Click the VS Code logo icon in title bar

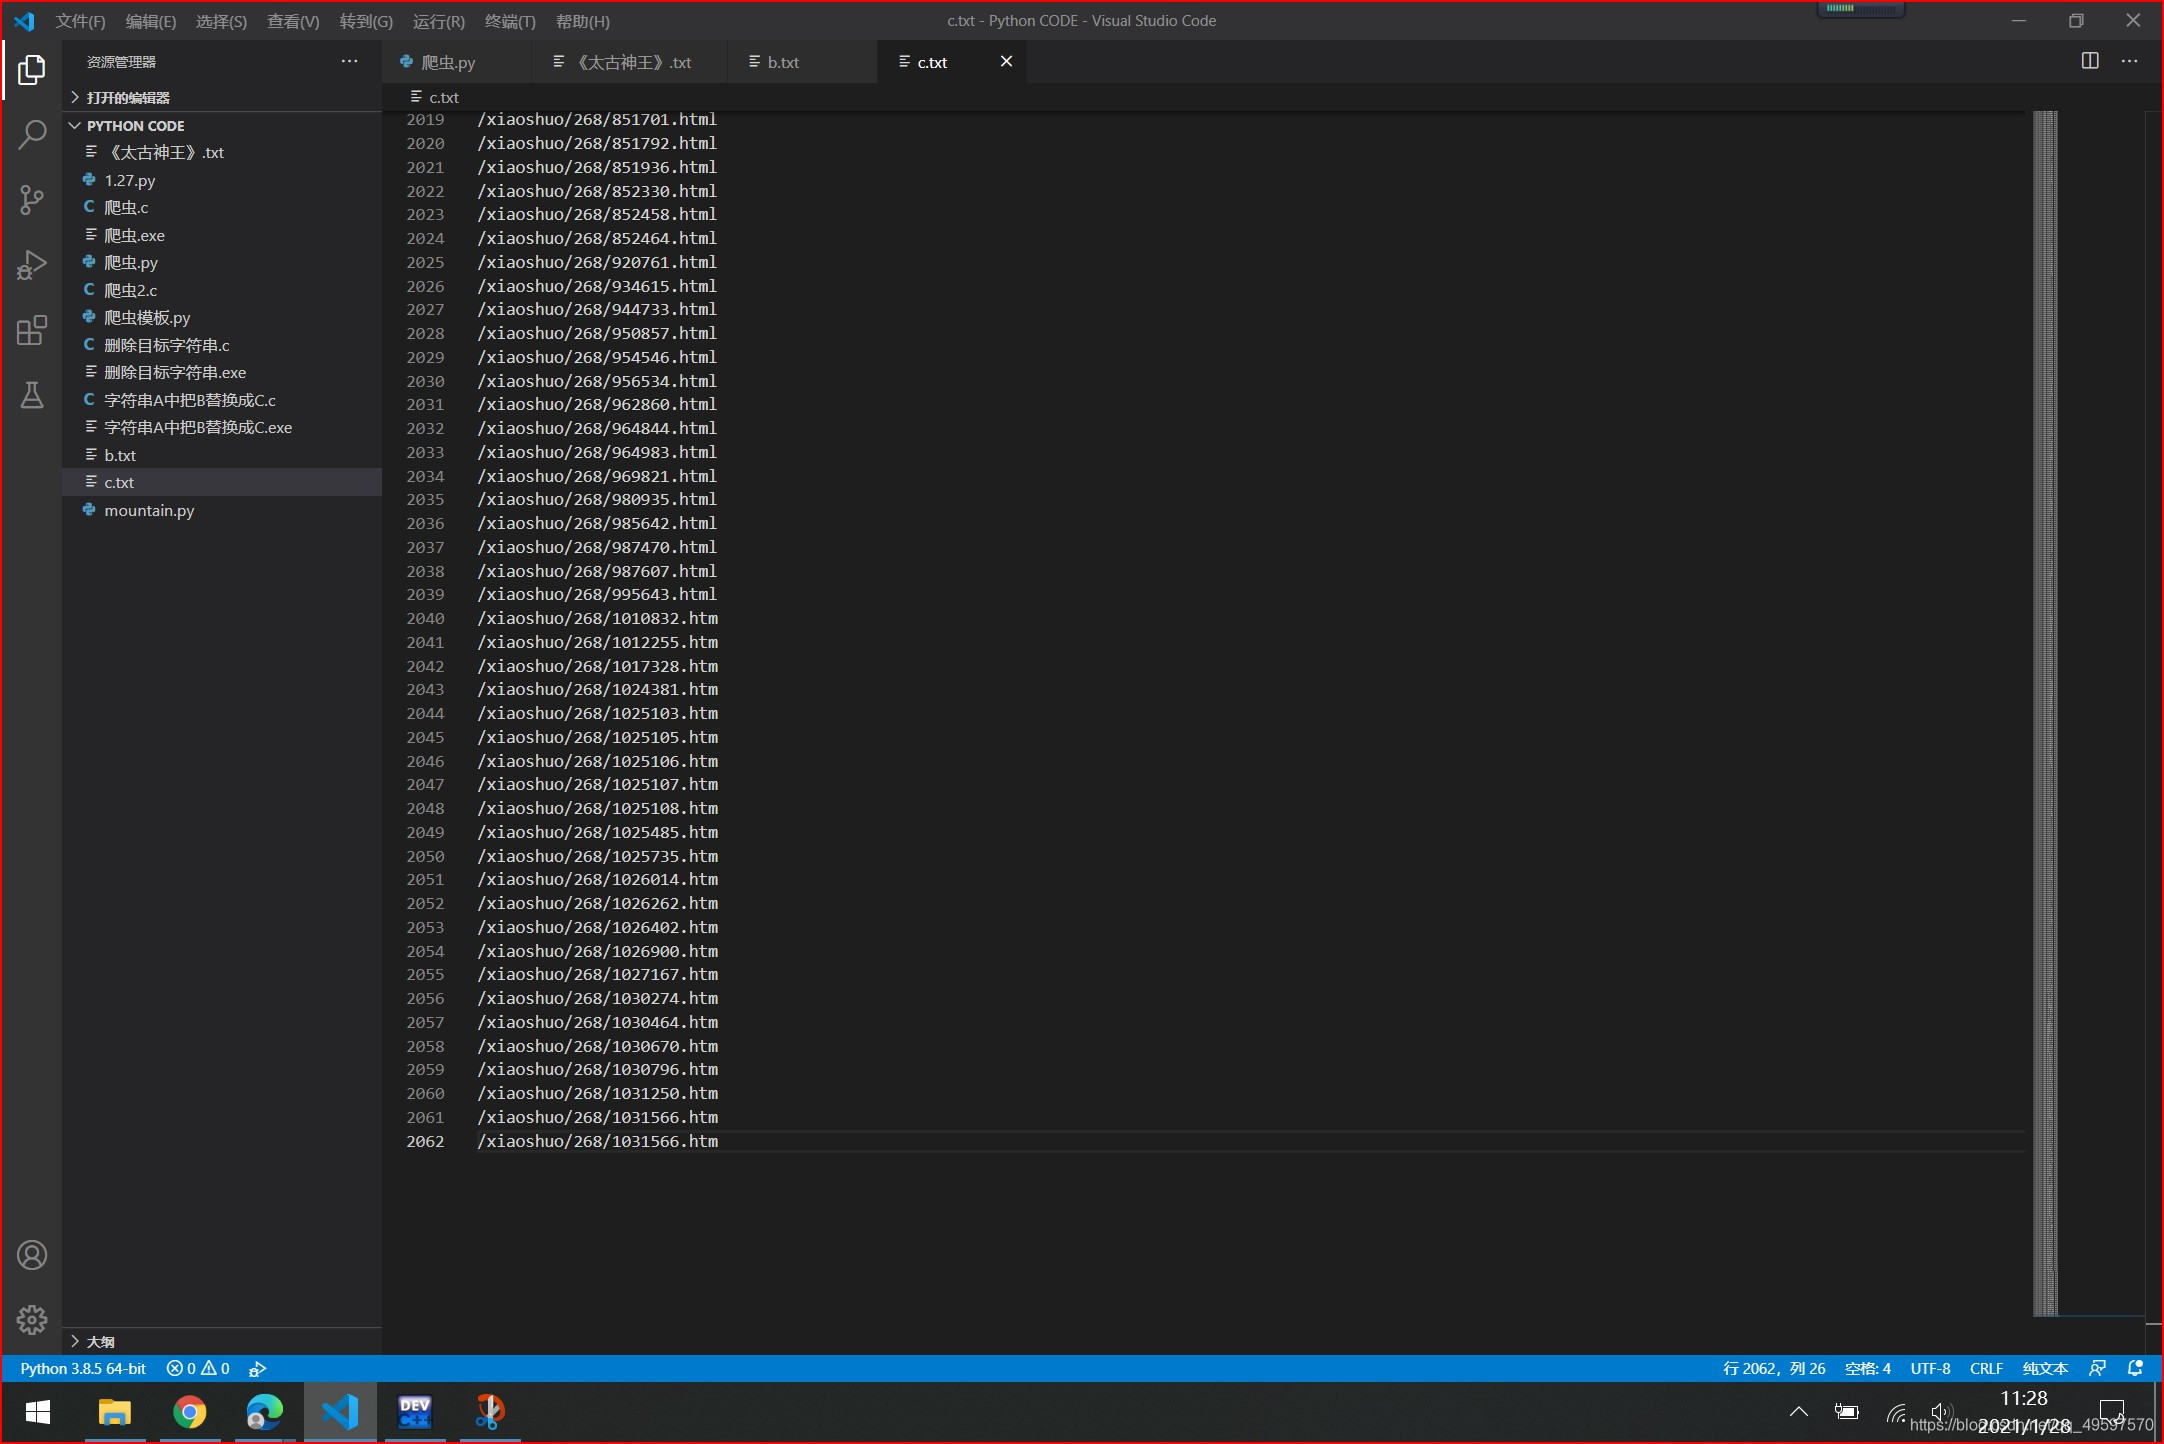pos(24,21)
